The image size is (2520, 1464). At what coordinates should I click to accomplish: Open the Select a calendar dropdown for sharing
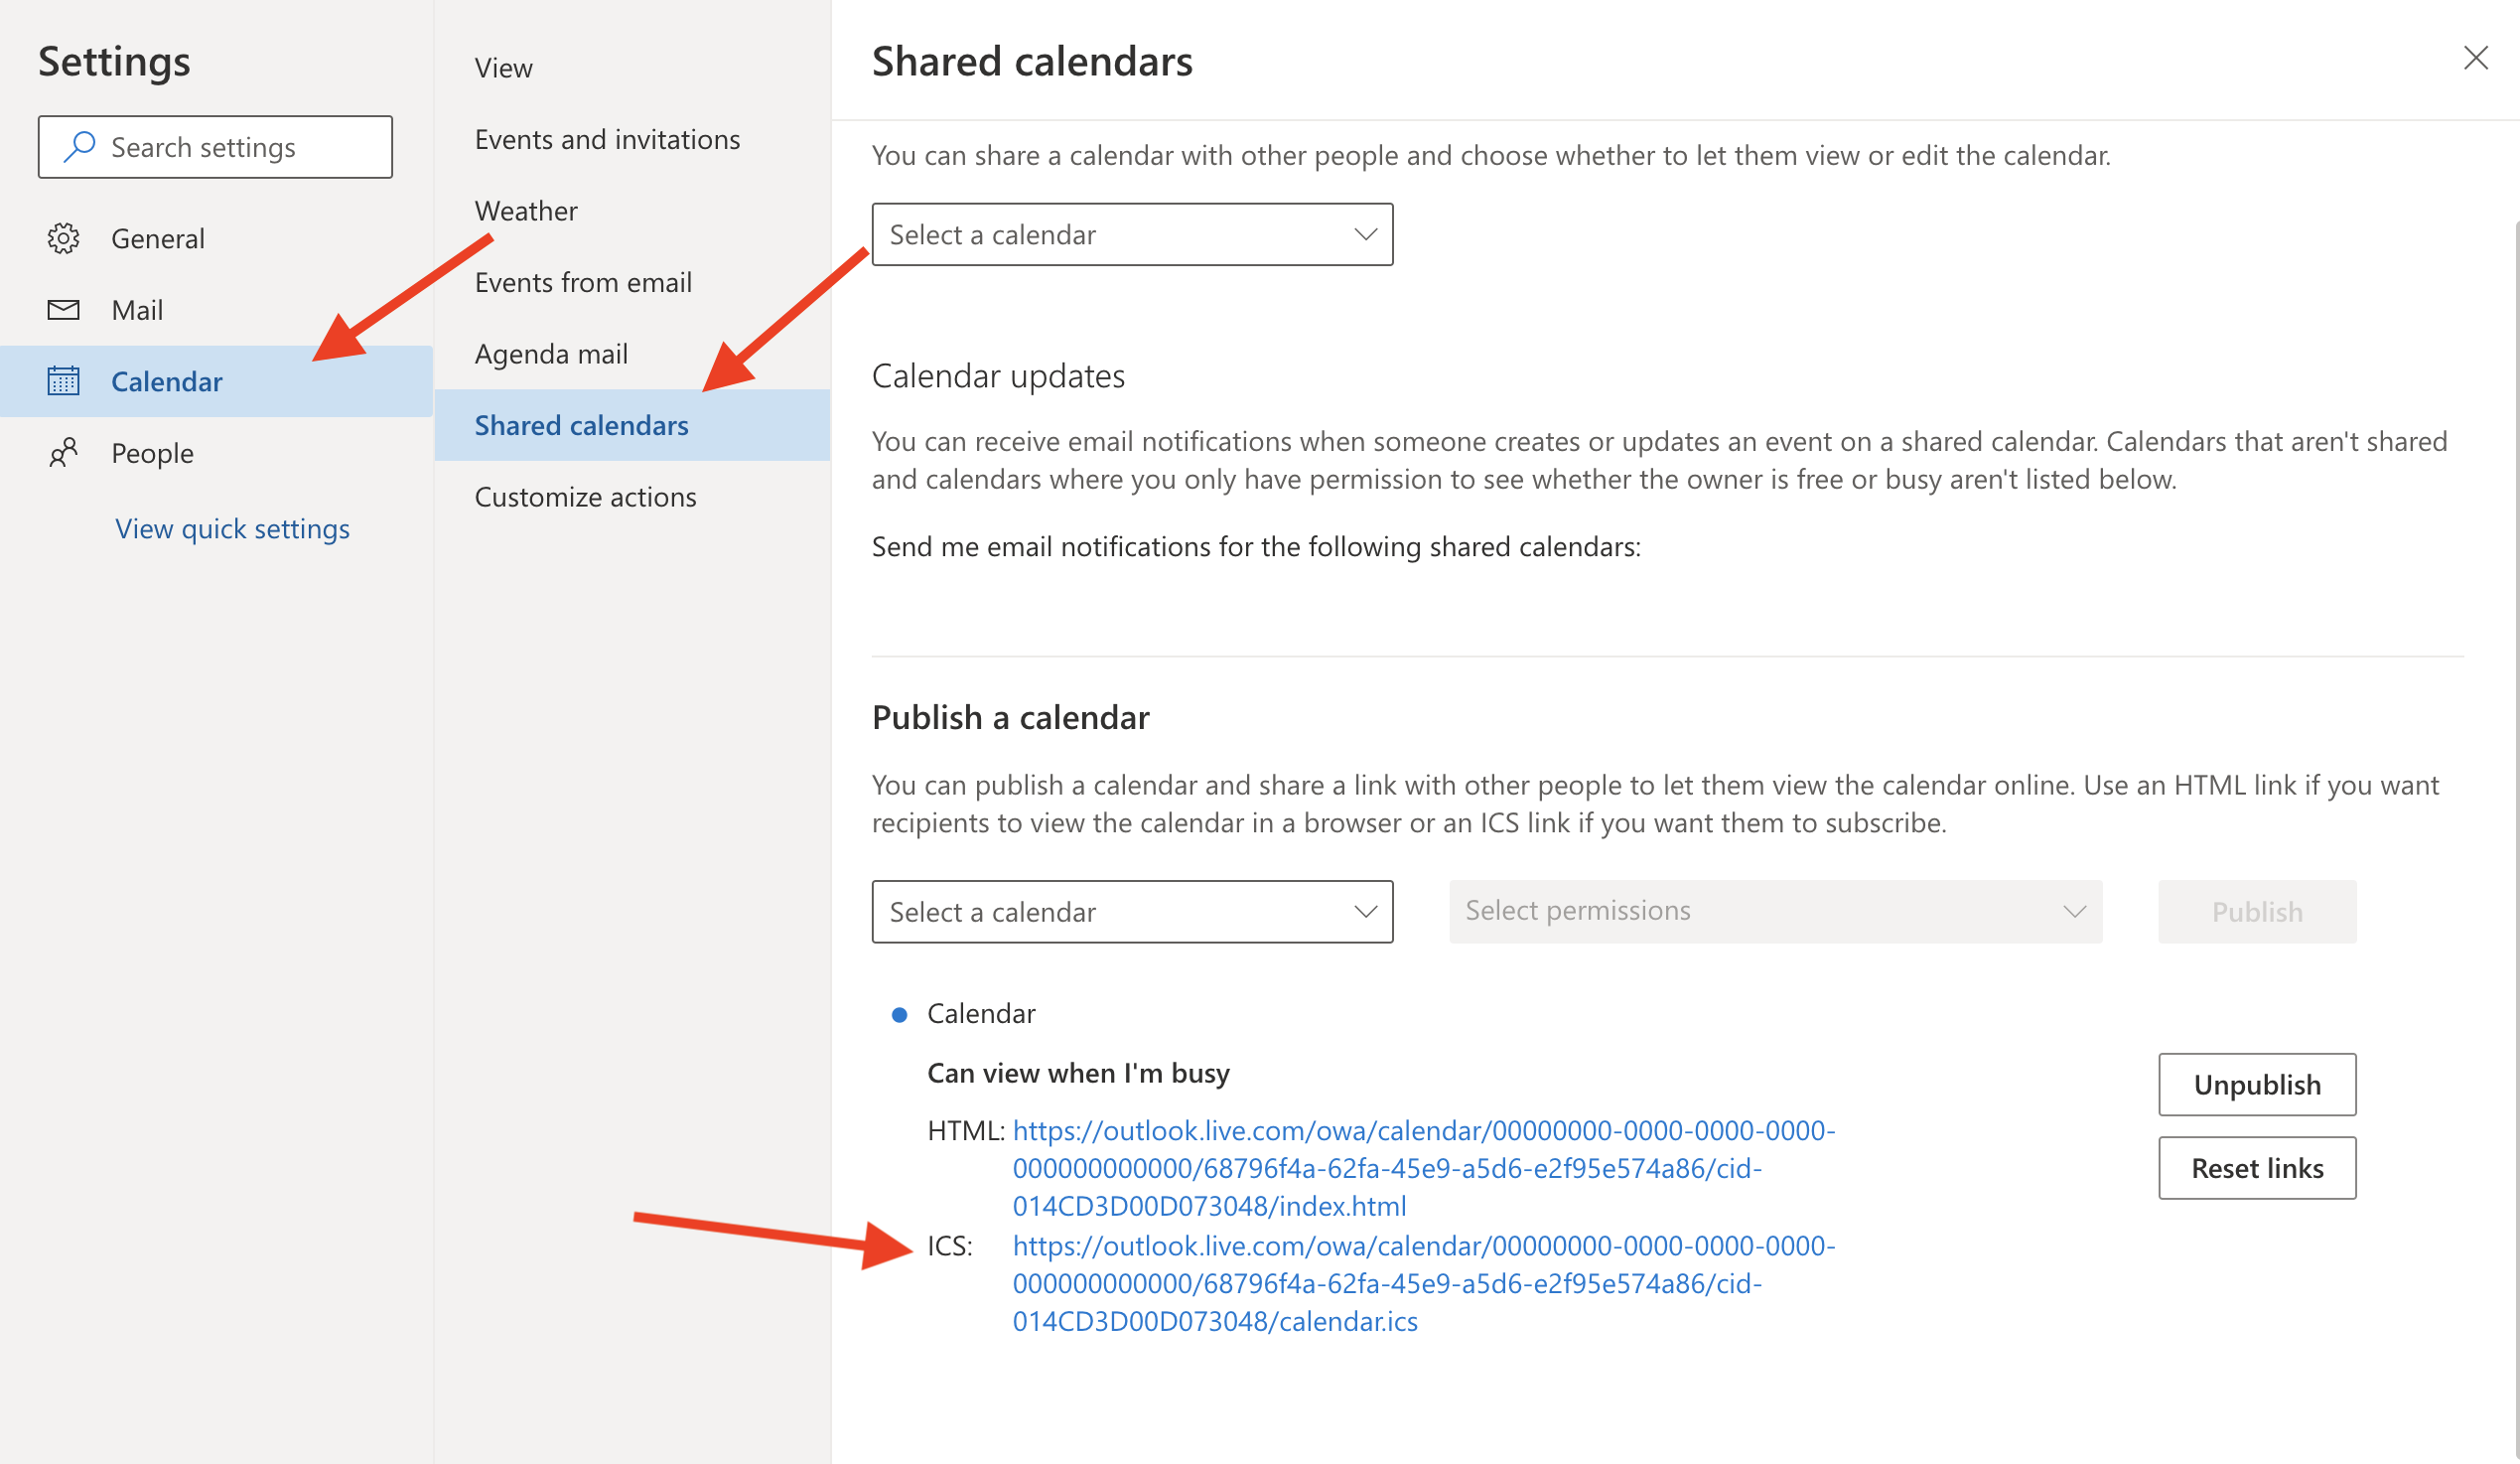(x=1131, y=234)
